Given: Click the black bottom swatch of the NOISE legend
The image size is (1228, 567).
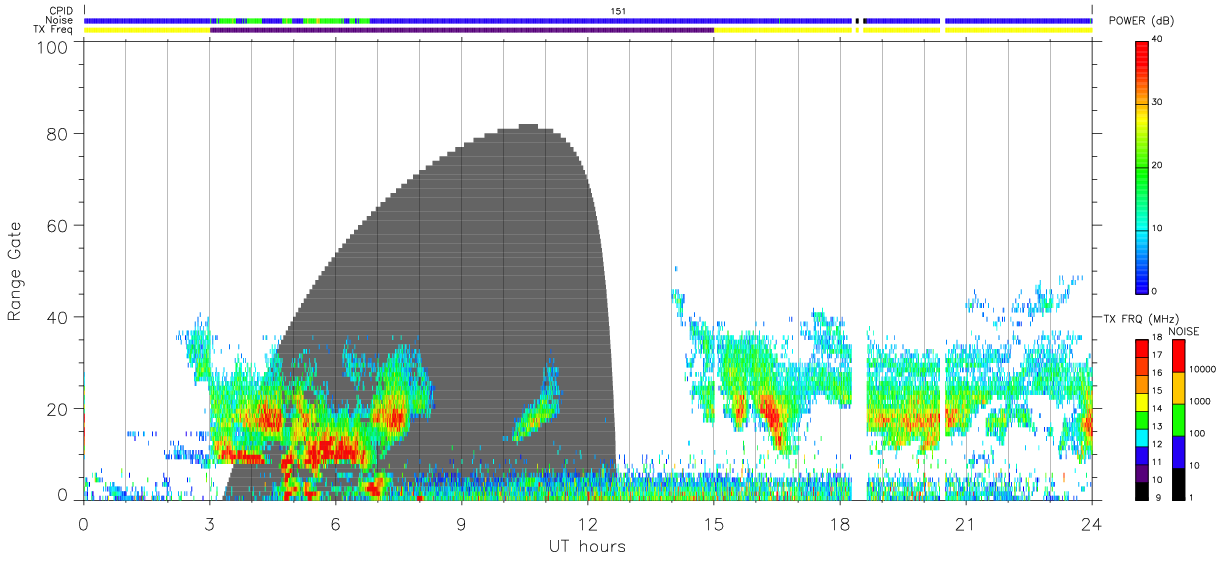Looking at the screenshot, I should [x=1177, y=483].
